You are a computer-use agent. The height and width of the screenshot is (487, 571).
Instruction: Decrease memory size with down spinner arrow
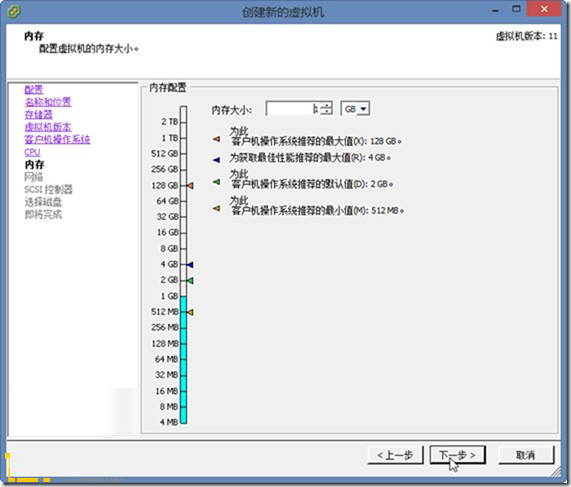(x=327, y=111)
